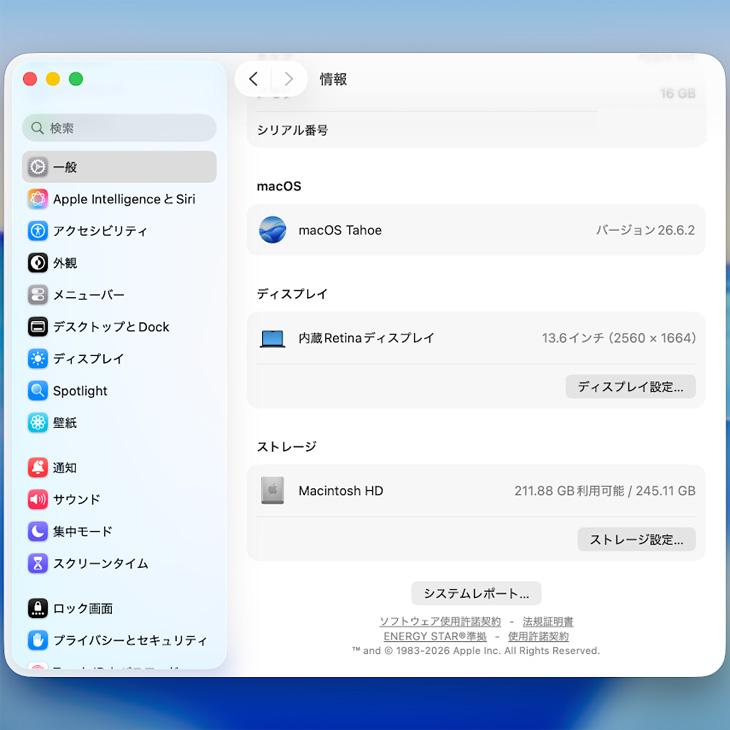Click the Macintosh HD name text
Screen dimensions: 730x730
click(x=341, y=491)
